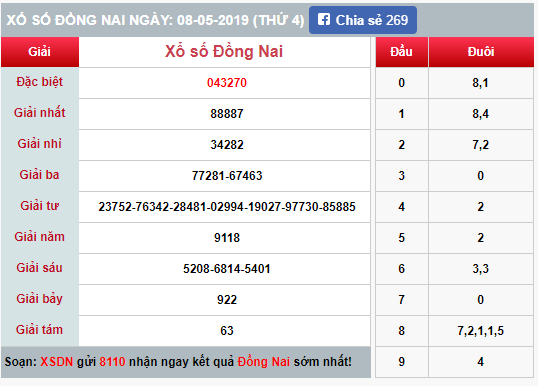Click Đầu 6 cell

point(402,269)
